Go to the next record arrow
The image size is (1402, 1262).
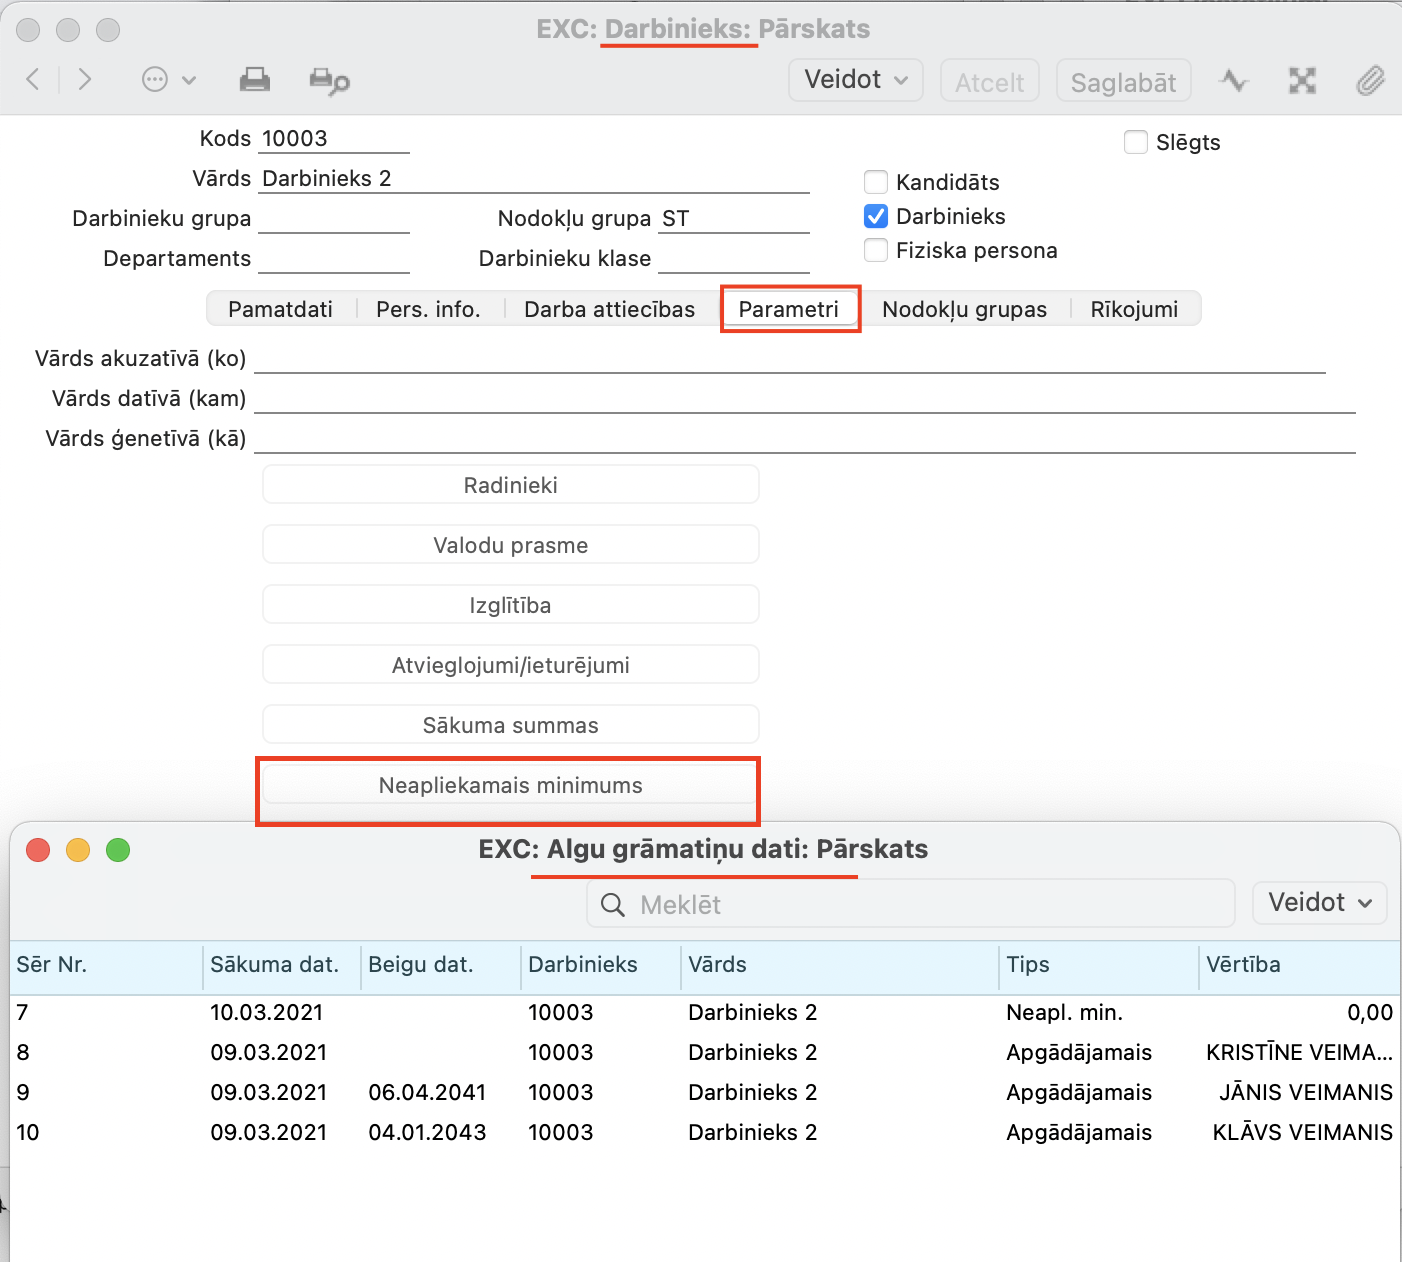pyautogui.click(x=85, y=80)
